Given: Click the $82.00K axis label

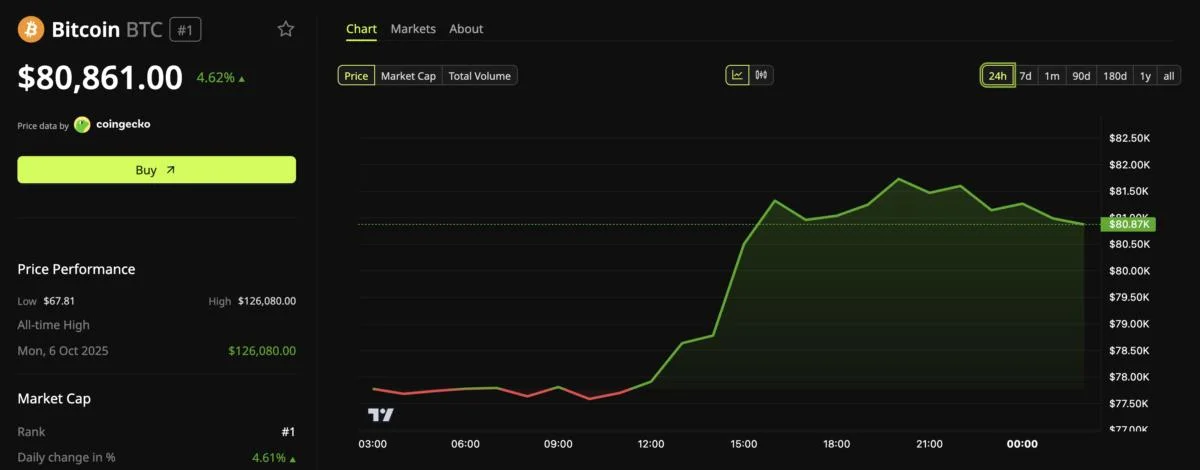Looking at the screenshot, I should tap(1131, 164).
